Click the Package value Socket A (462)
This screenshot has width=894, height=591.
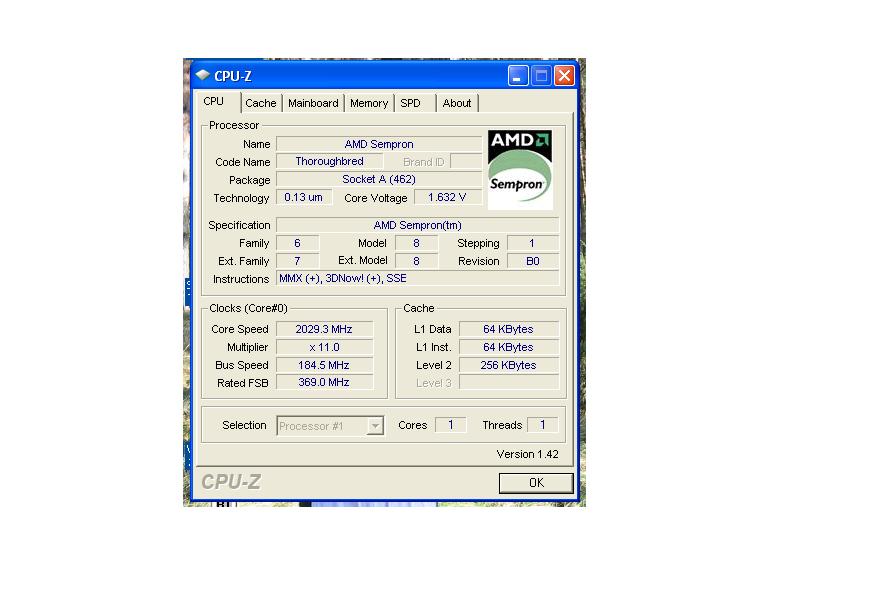coord(379,179)
